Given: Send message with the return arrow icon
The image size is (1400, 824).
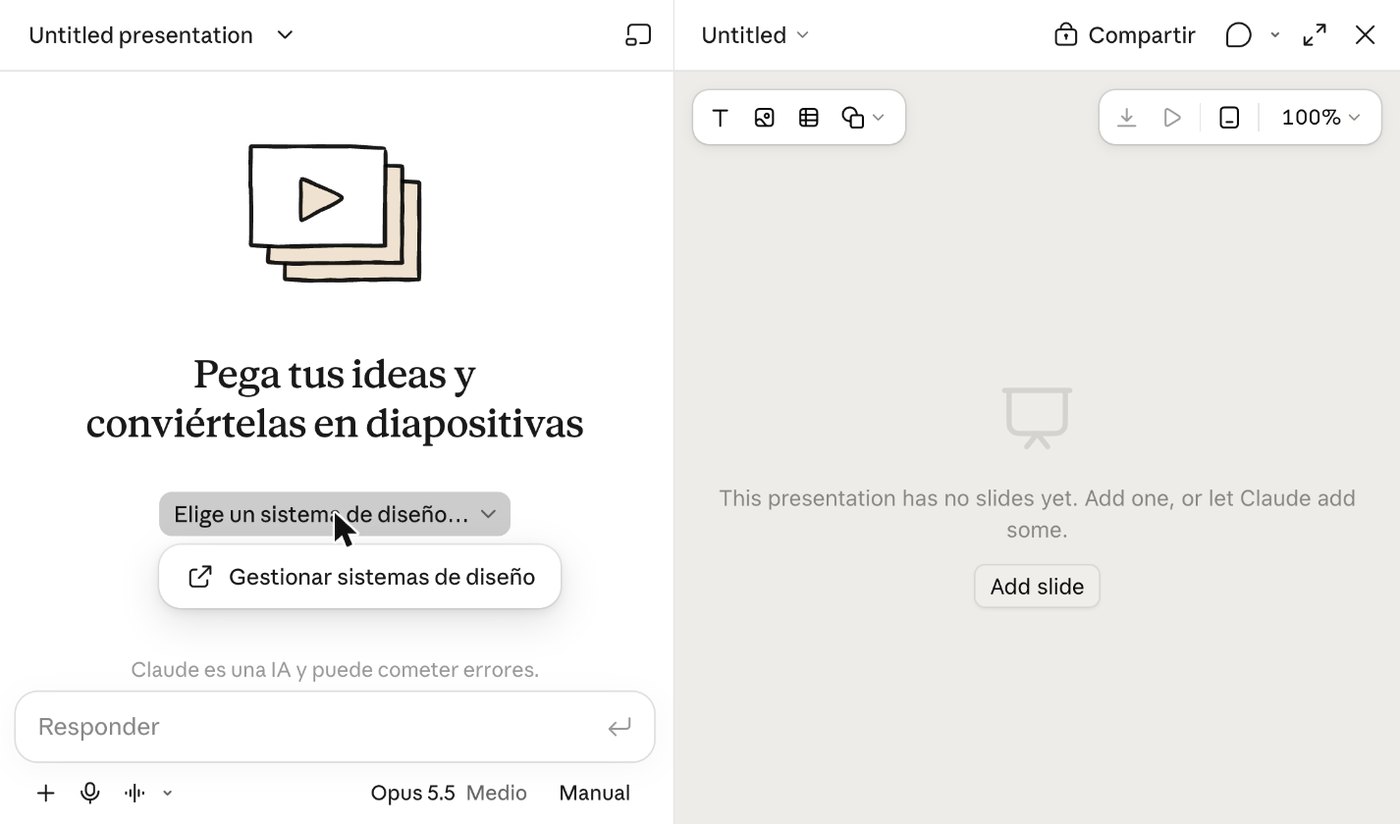Looking at the screenshot, I should click(x=619, y=727).
